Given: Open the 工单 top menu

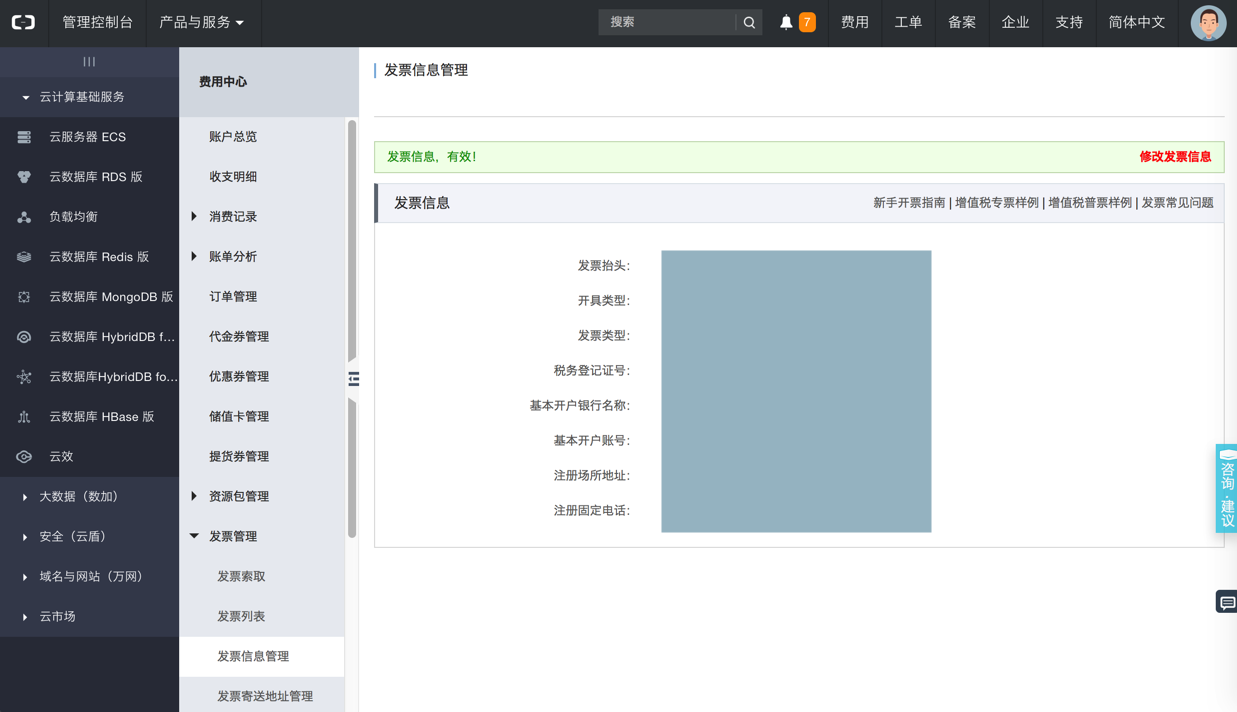Looking at the screenshot, I should [x=908, y=22].
